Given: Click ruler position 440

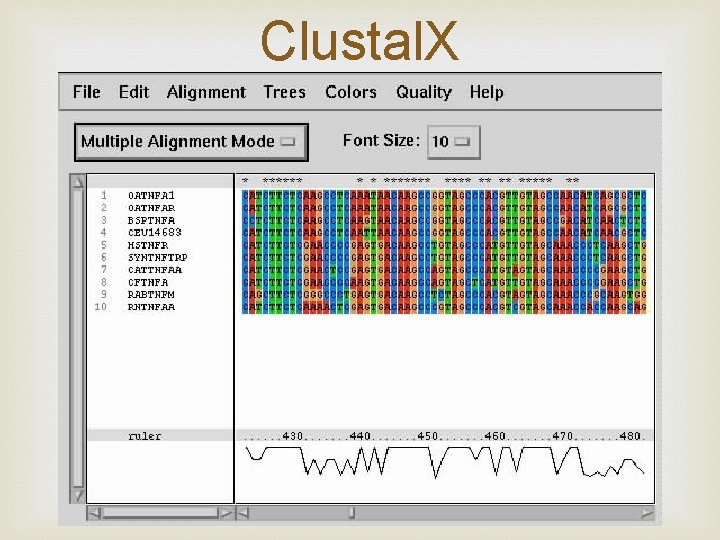Looking at the screenshot, I should pyautogui.click(x=360, y=435).
